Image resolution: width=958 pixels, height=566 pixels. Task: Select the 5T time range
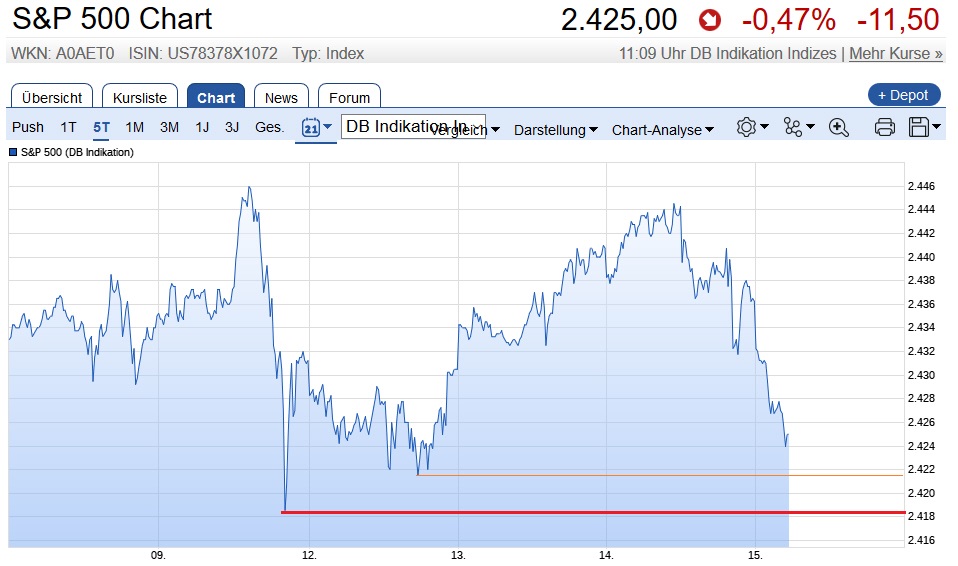[x=101, y=127]
